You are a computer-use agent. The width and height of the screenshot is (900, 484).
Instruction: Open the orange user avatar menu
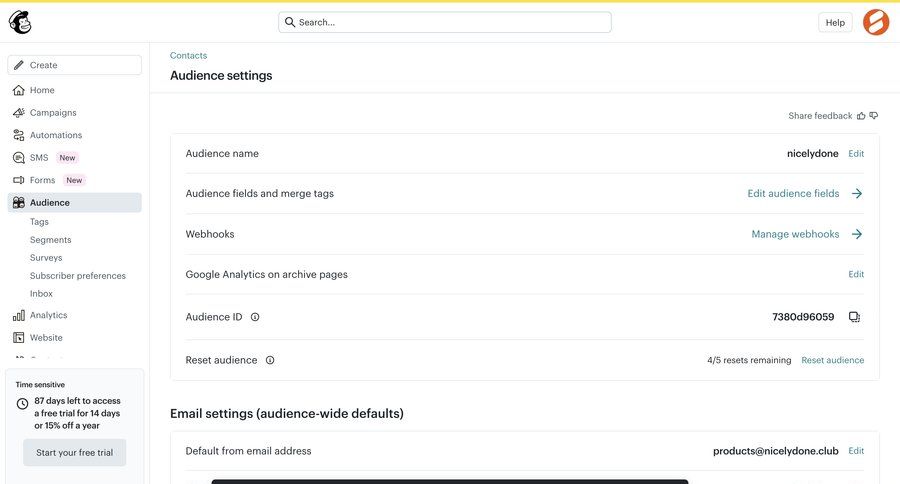click(x=876, y=22)
